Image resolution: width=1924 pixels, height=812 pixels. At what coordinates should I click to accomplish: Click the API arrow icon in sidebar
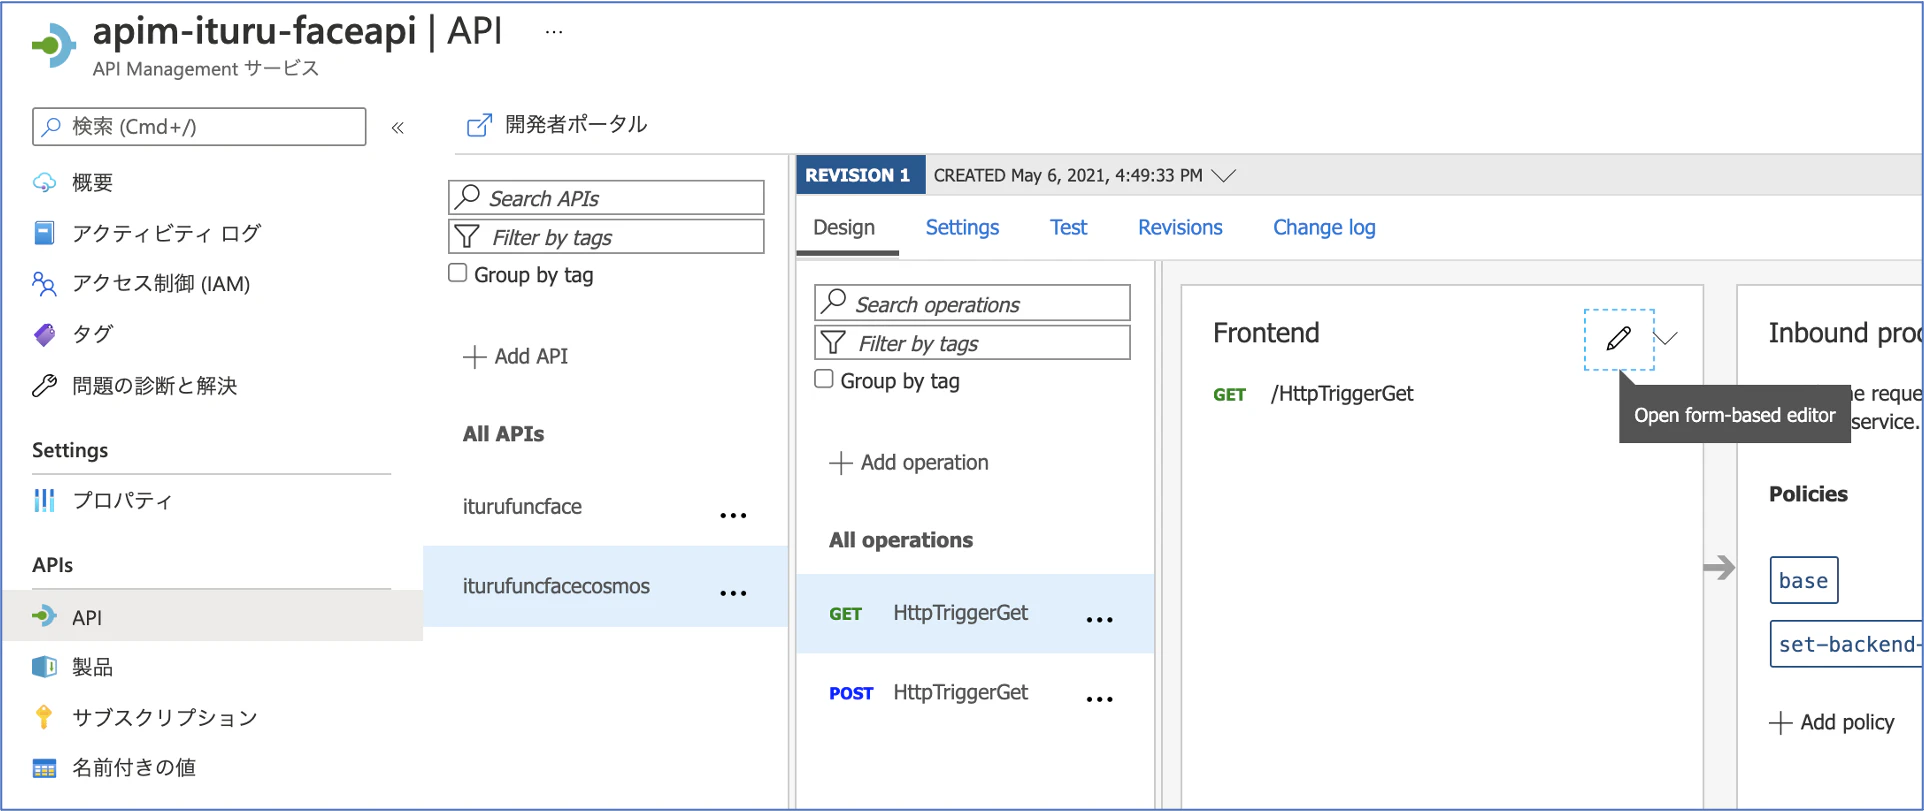[x=45, y=616]
